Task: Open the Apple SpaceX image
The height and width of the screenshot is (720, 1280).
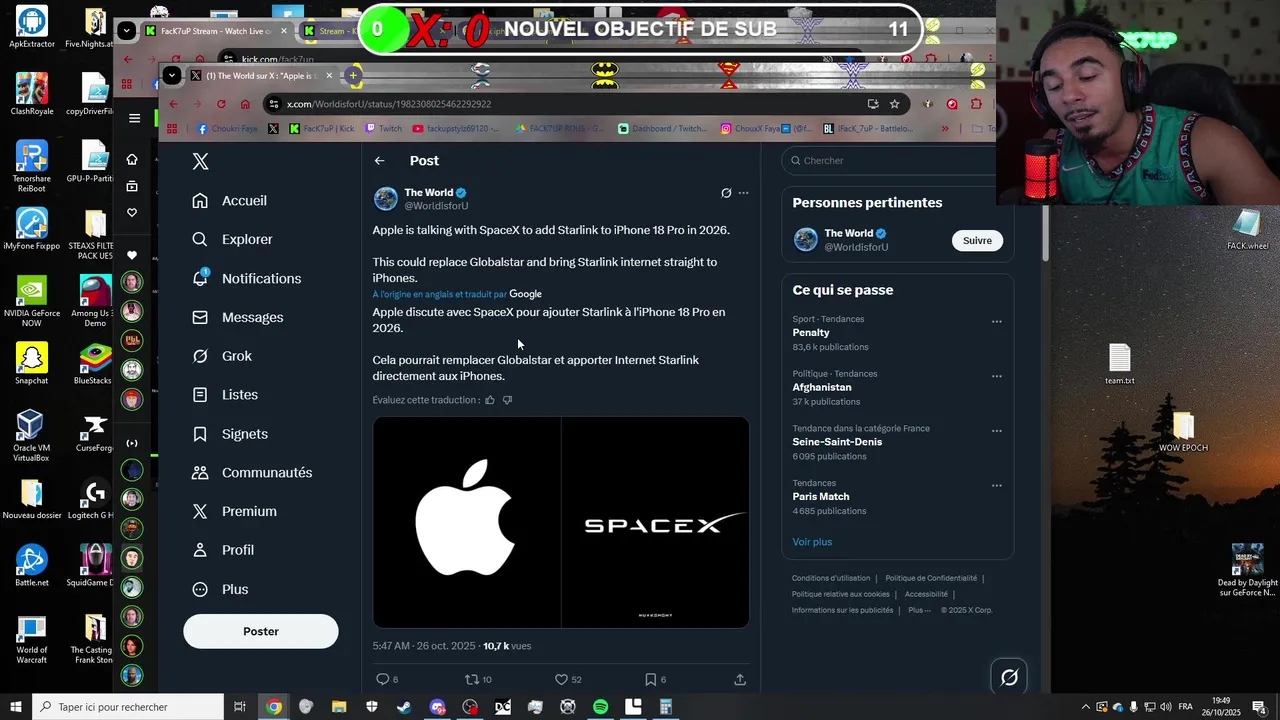Action: coord(561,522)
